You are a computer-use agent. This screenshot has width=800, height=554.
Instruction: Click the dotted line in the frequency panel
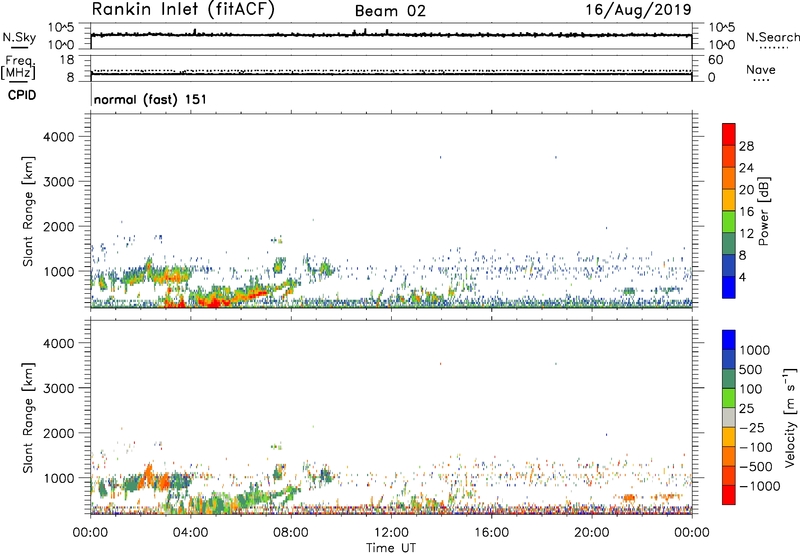pos(391,71)
